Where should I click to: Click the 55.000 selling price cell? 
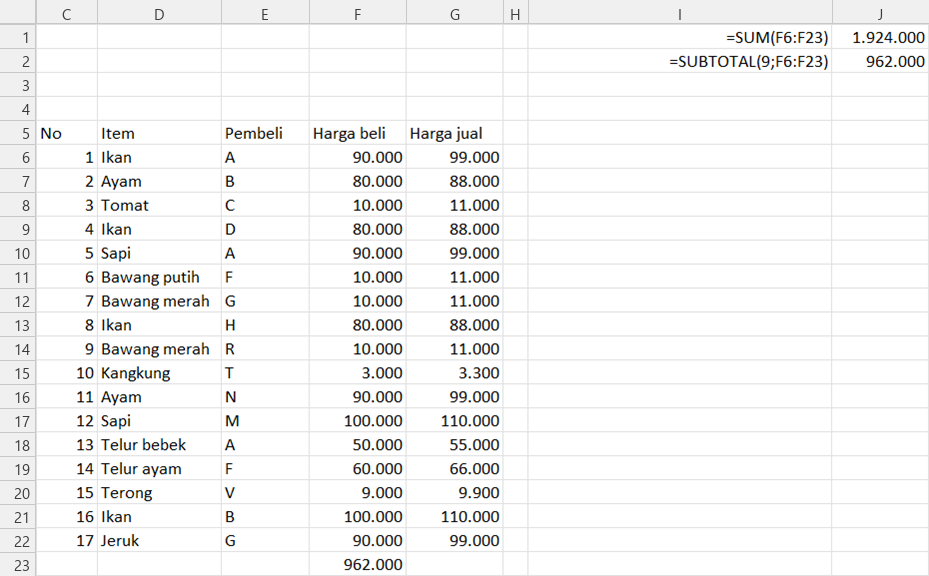pos(454,444)
